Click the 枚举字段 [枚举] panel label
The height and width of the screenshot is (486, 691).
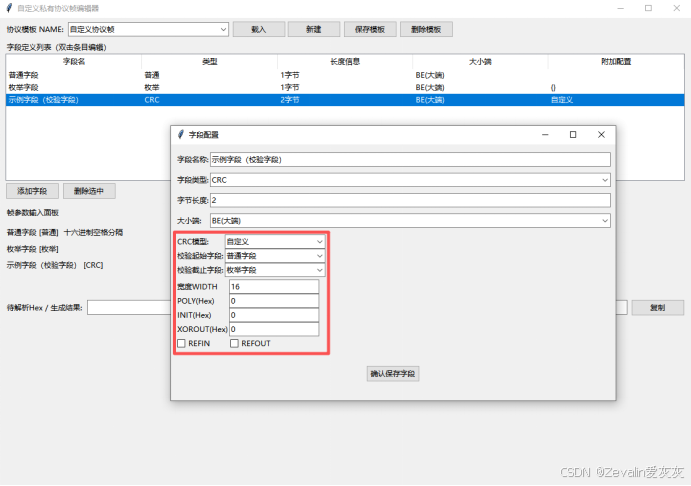pos(33,249)
